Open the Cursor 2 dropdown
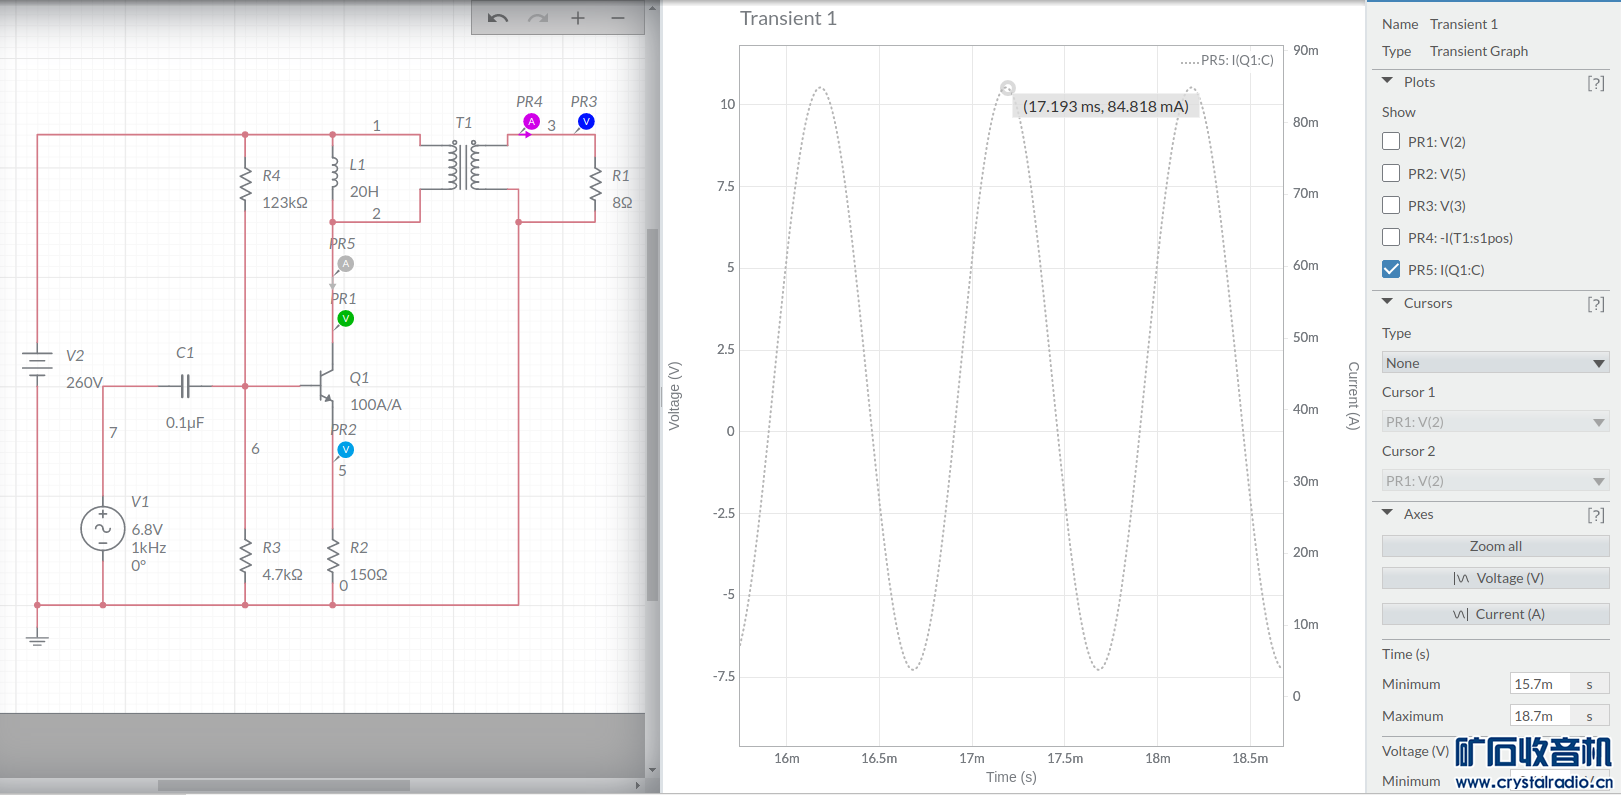Image resolution: width=1621 pixels, height=795 pixels. (x=1496, y=481)
